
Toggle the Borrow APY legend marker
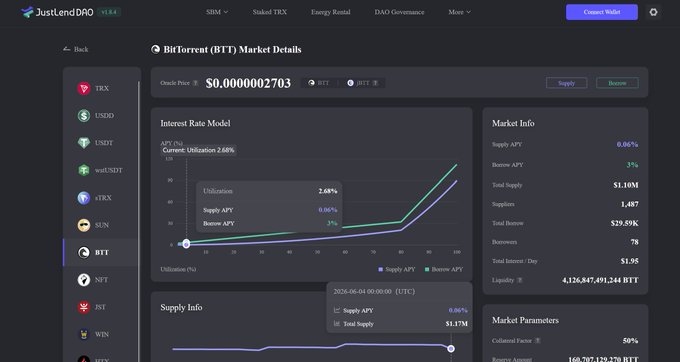pyautogui.click(x=427, y=270)
